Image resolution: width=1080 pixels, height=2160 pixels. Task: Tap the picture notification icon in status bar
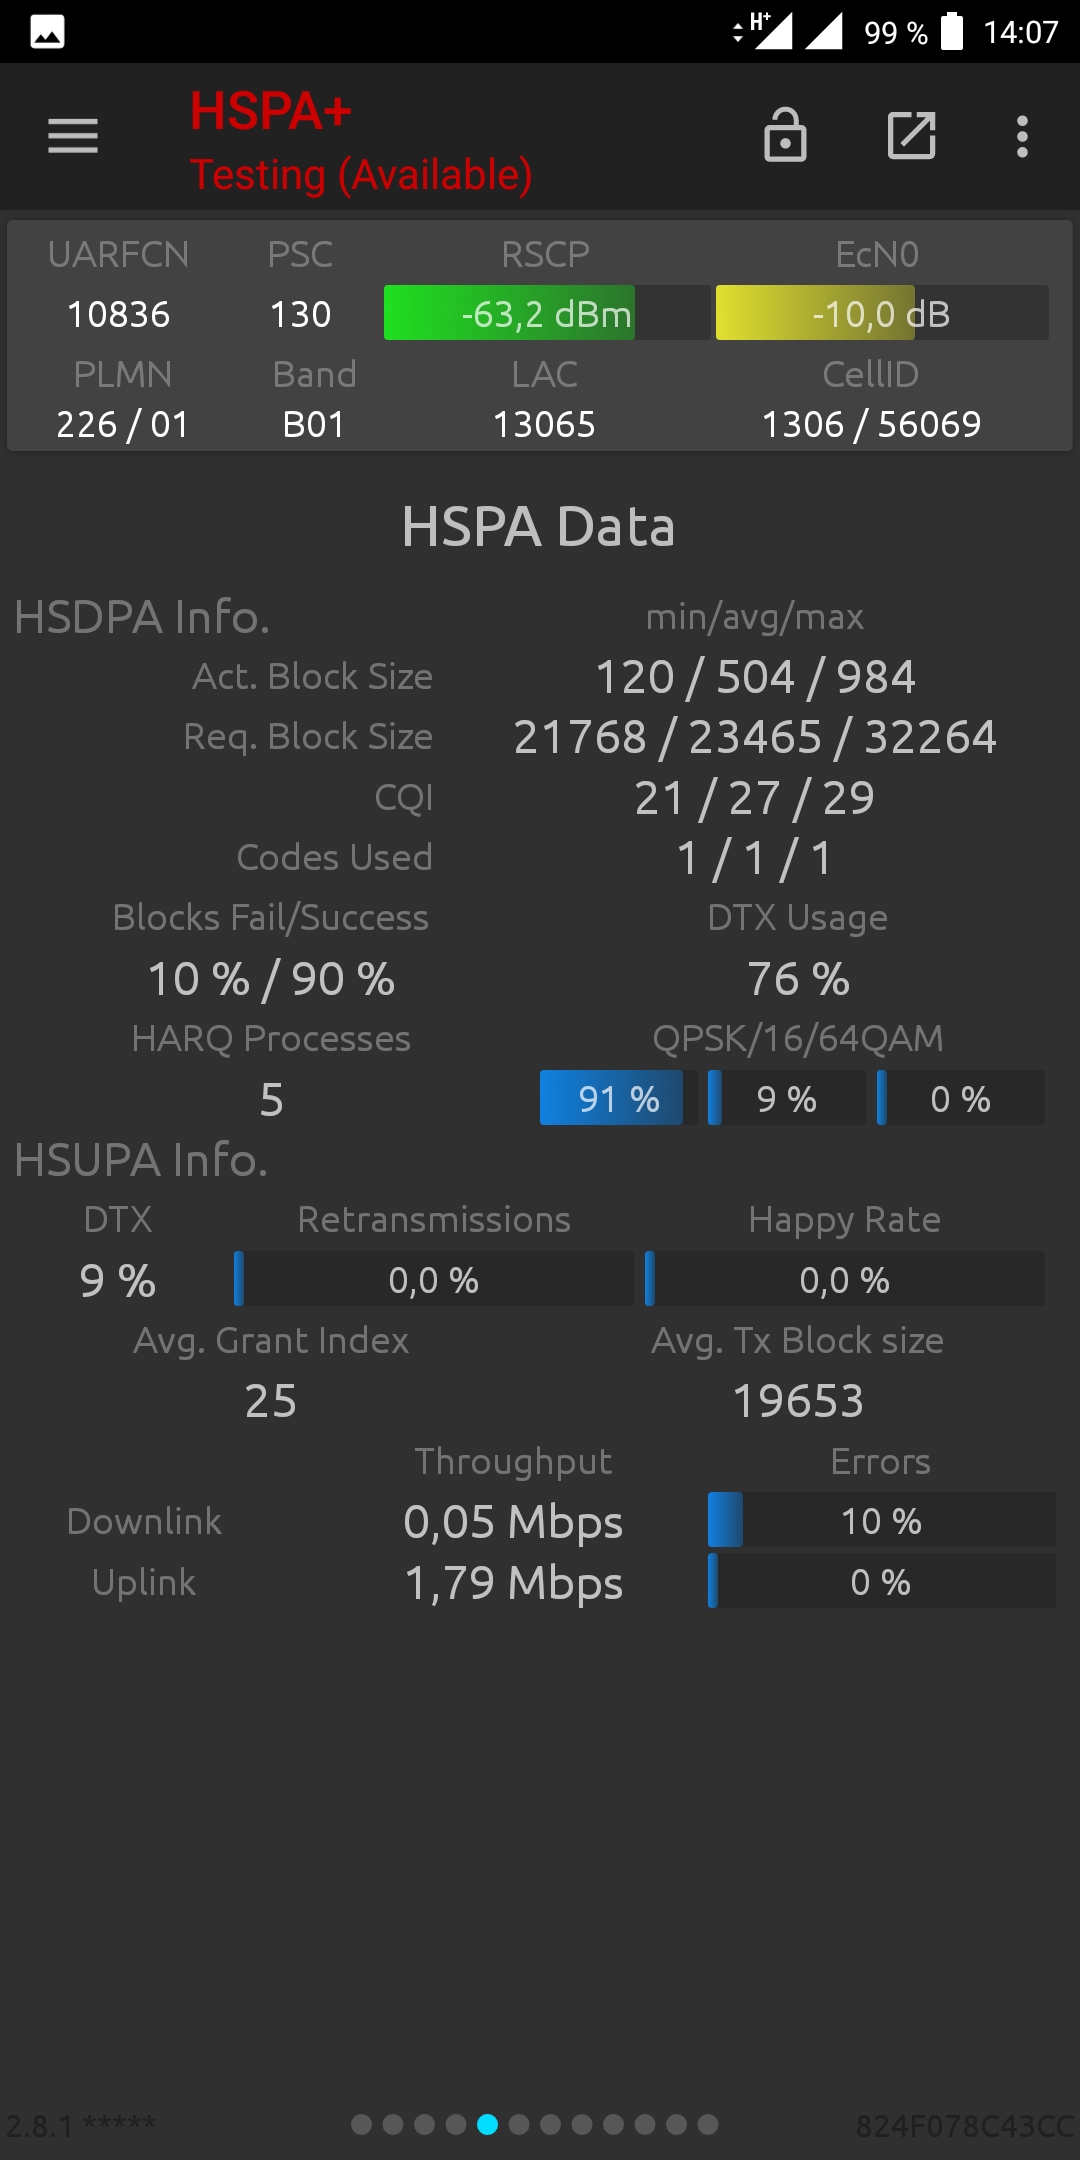pyautogui.click(x=47, y=32)
